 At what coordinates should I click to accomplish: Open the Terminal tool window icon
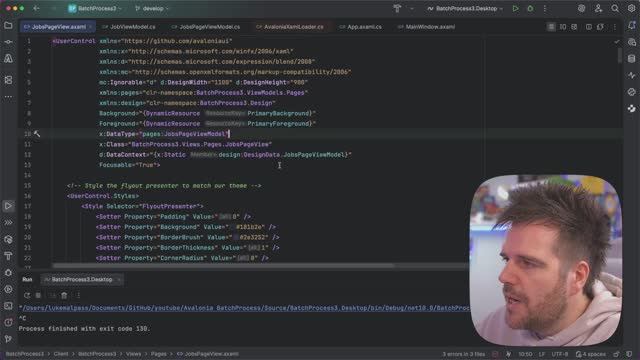tap(8, 306)
